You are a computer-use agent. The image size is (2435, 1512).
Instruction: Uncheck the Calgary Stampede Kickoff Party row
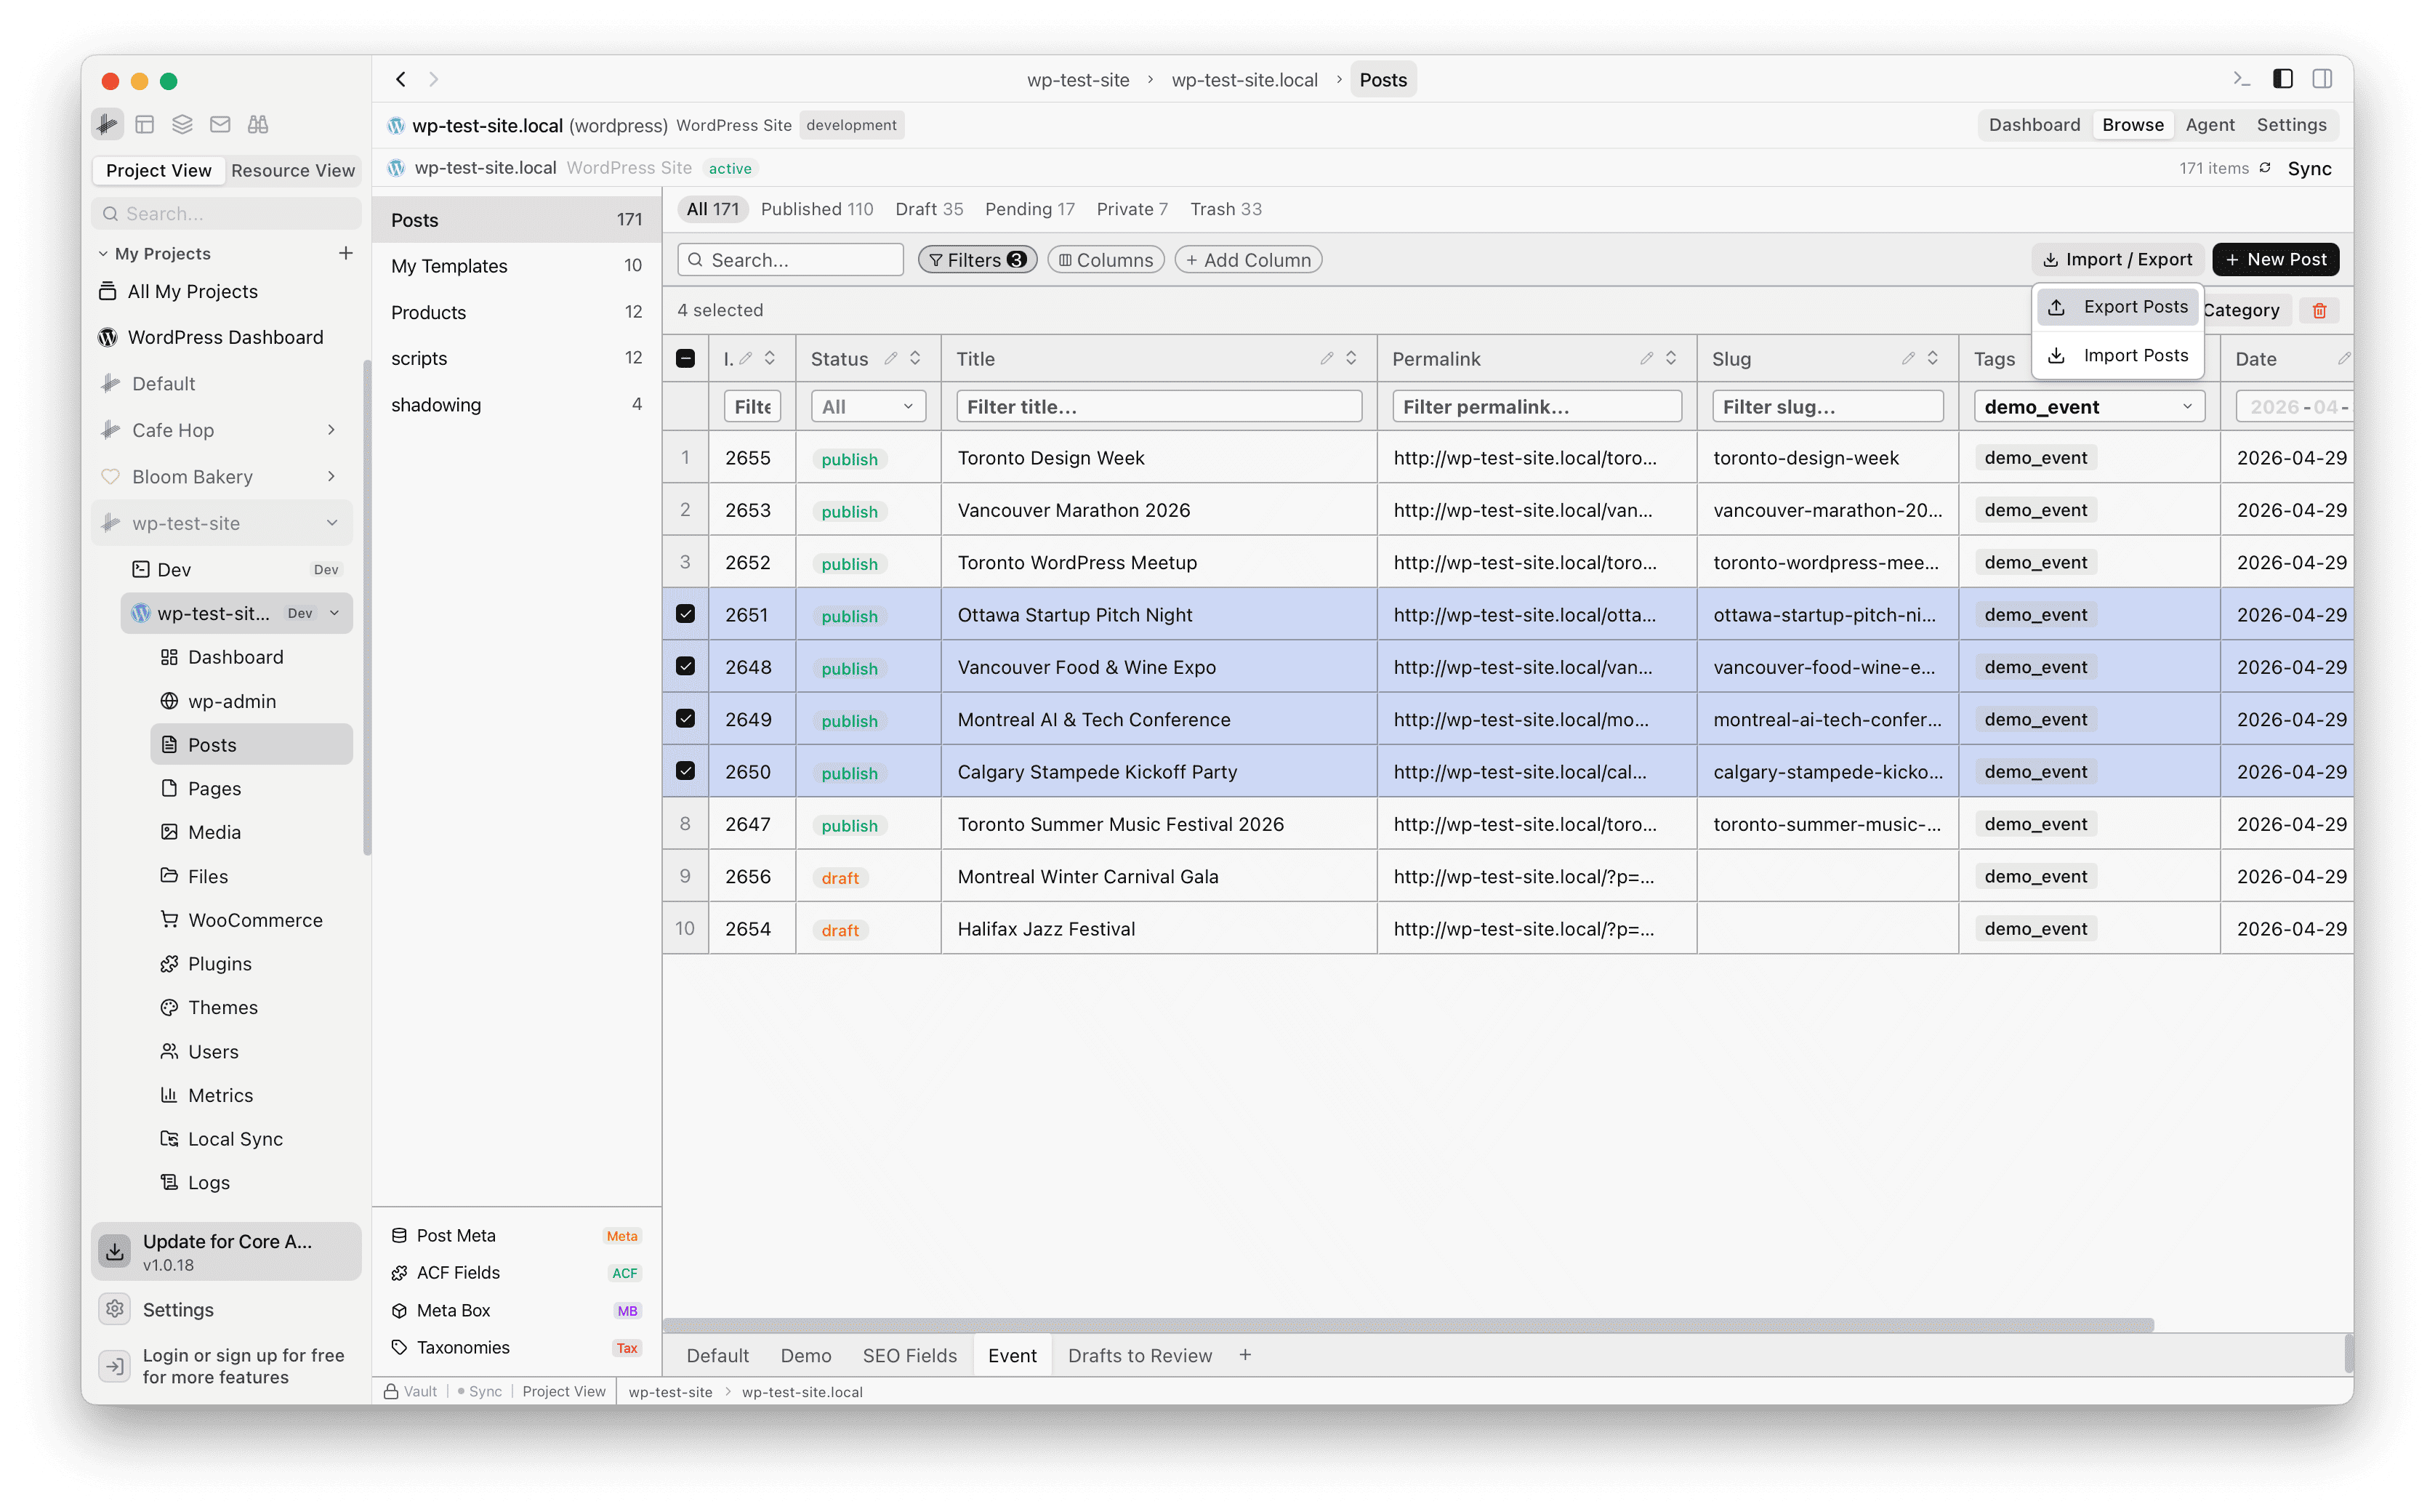click(x=685, y=771)
